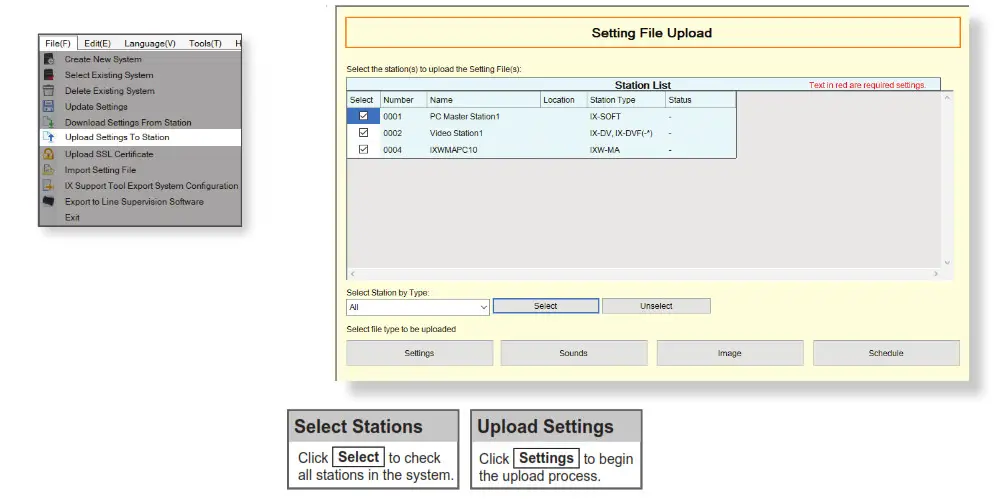Image resolution: width=1001 pixels, height=499 pixels.
Task: Click the Select button under the station list
Action: (546, 306)
